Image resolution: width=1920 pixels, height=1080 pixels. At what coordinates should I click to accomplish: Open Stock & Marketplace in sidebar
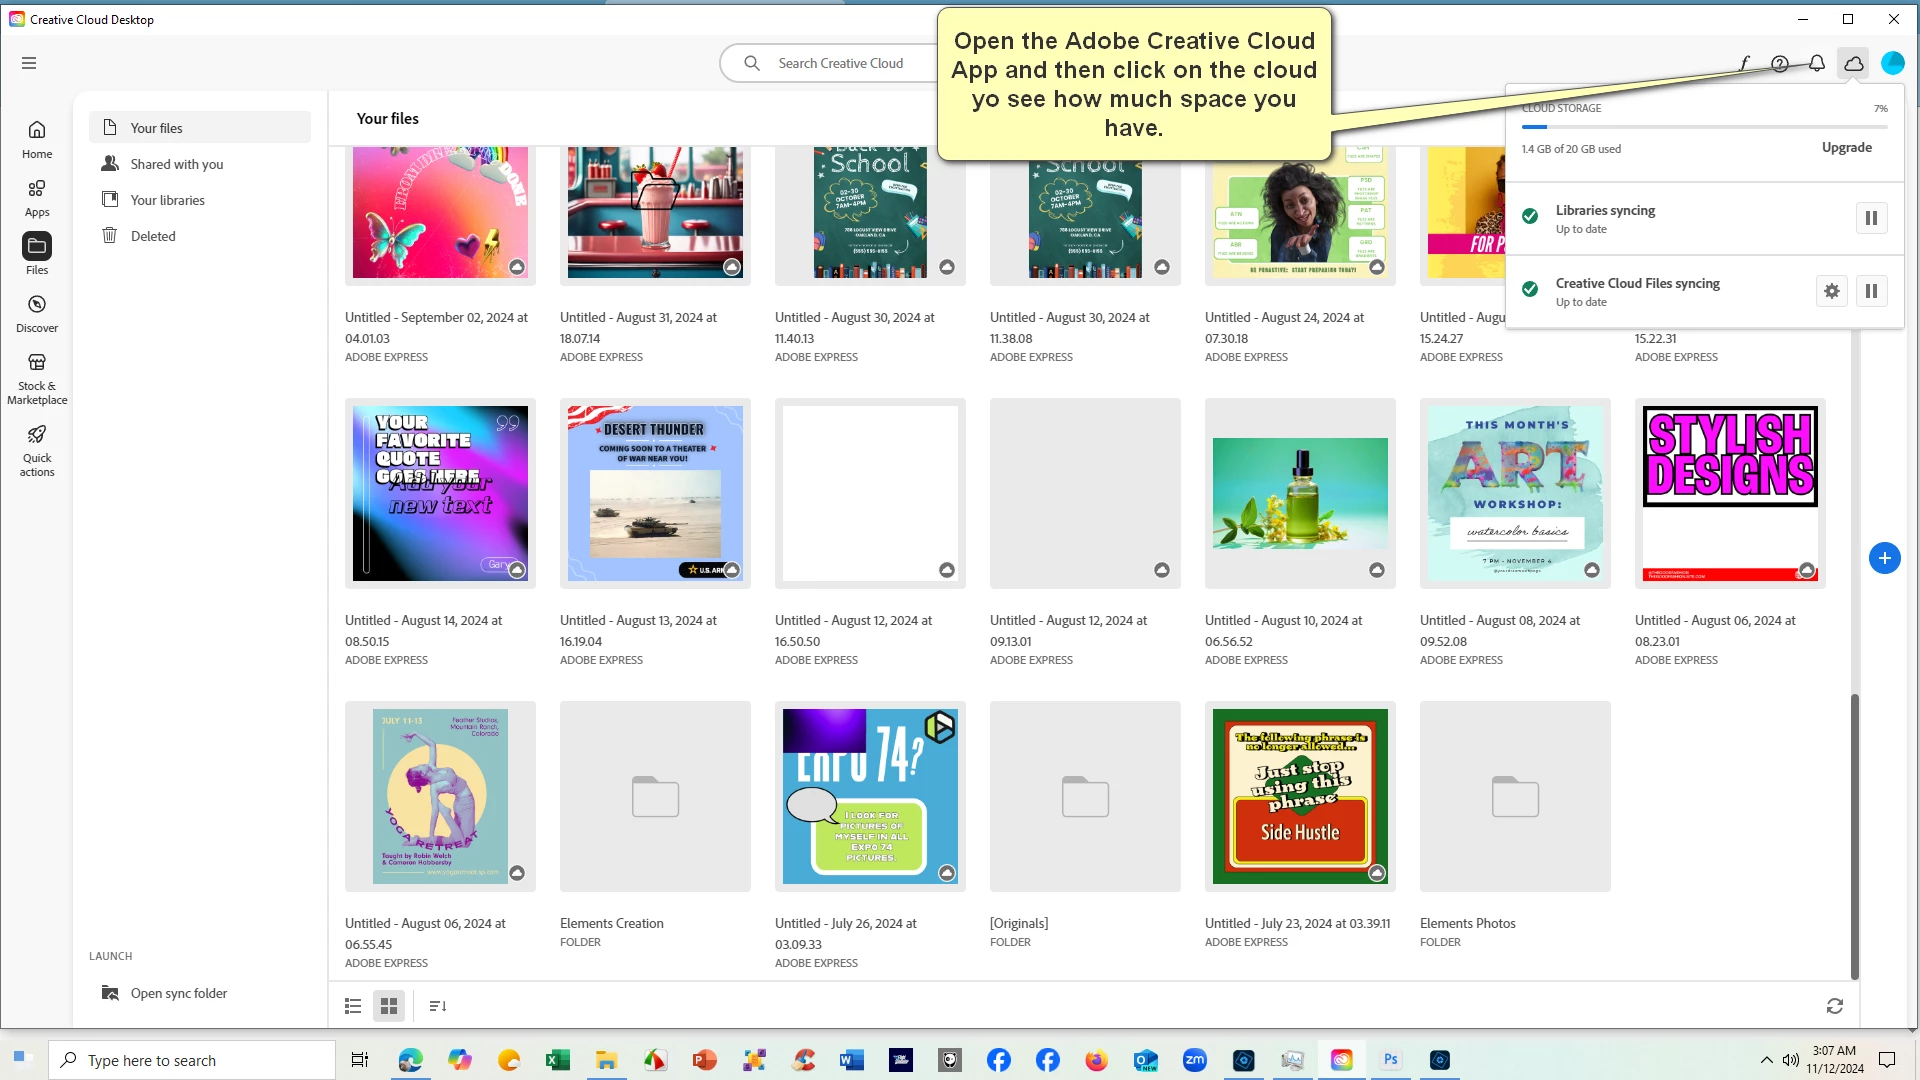tap(37, 378)
